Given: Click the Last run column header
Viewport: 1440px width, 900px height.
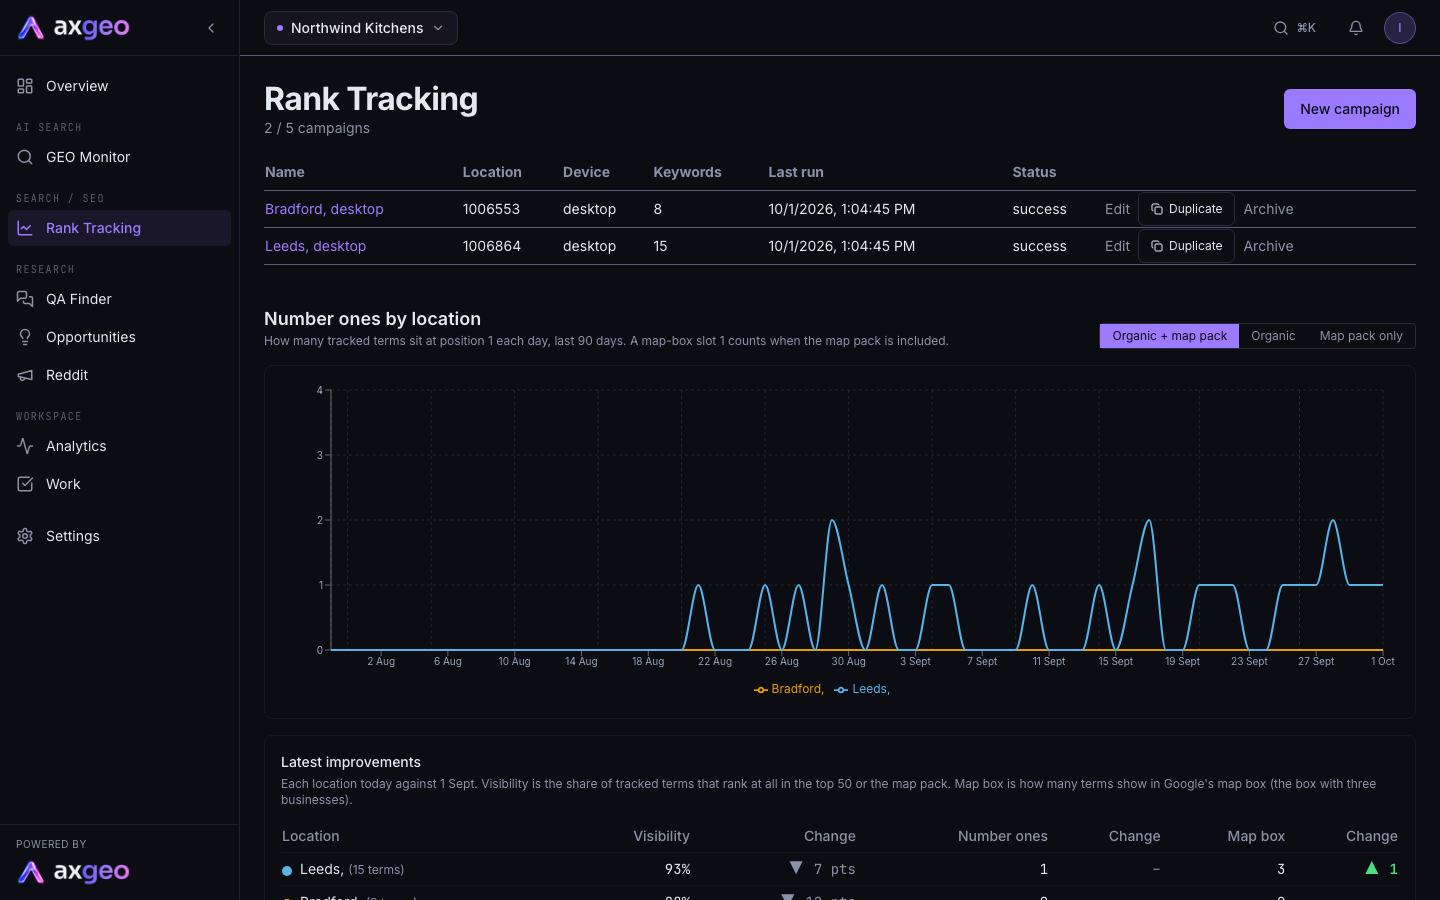Looking at the screenshot, I should pyautogui.click(x=796, y=172).
